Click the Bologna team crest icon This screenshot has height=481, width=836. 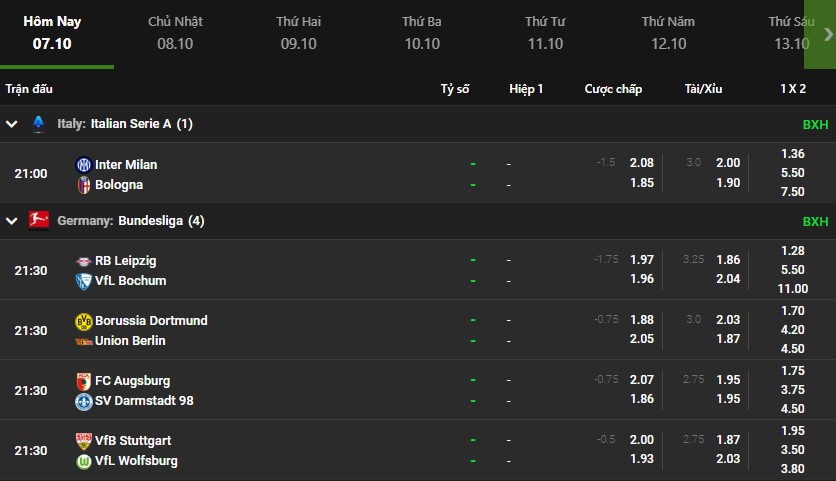point(83,185)
